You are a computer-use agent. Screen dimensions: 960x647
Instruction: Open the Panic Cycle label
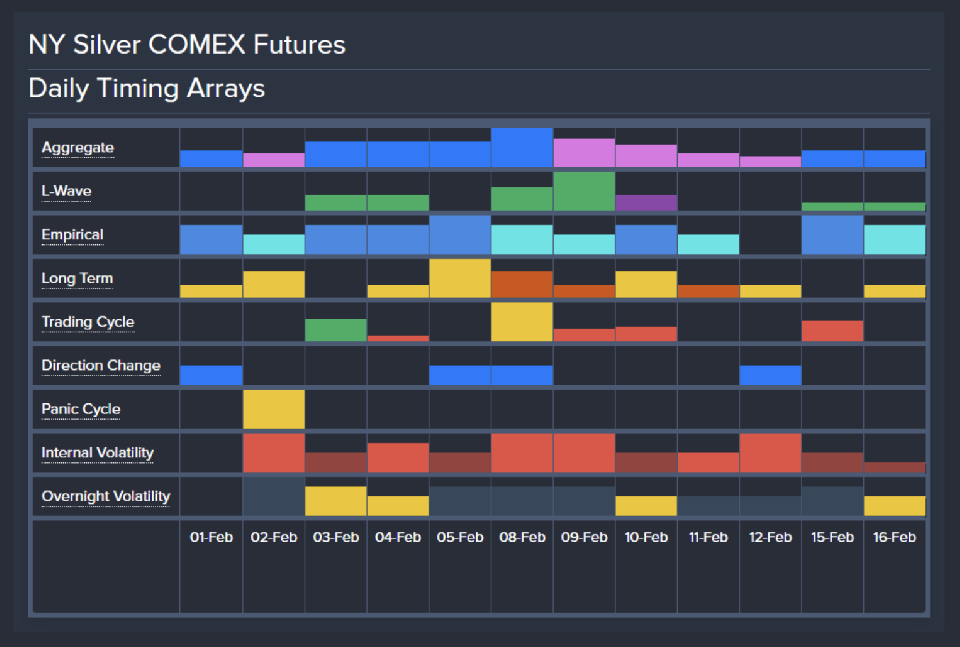(x=81, y=409)
